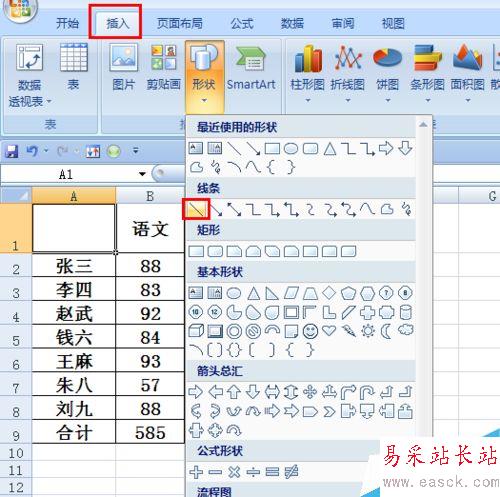This screenshot has width=500, height=497.
Task: Insert a SmartArt graphic
Action: (251, 68)
